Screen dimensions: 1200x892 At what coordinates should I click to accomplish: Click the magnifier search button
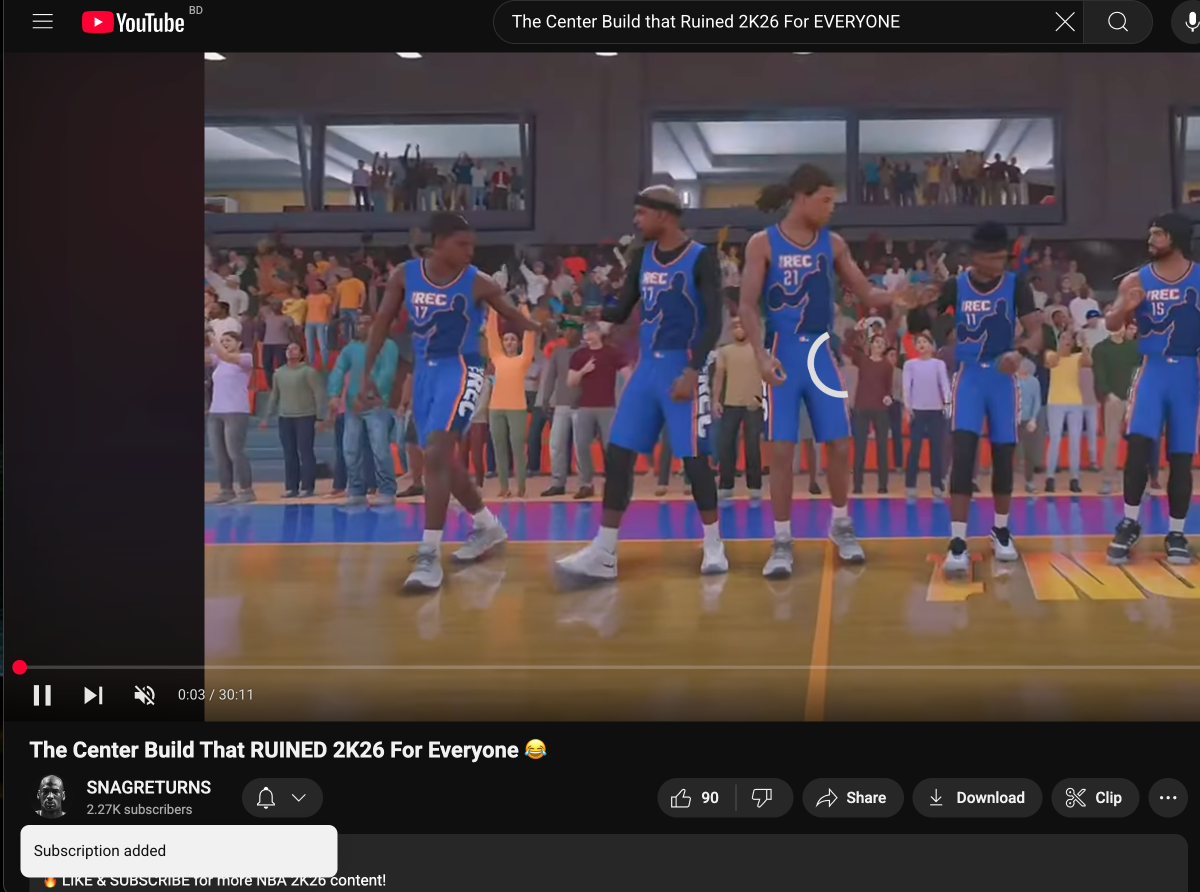click(x=1118, y=22)
